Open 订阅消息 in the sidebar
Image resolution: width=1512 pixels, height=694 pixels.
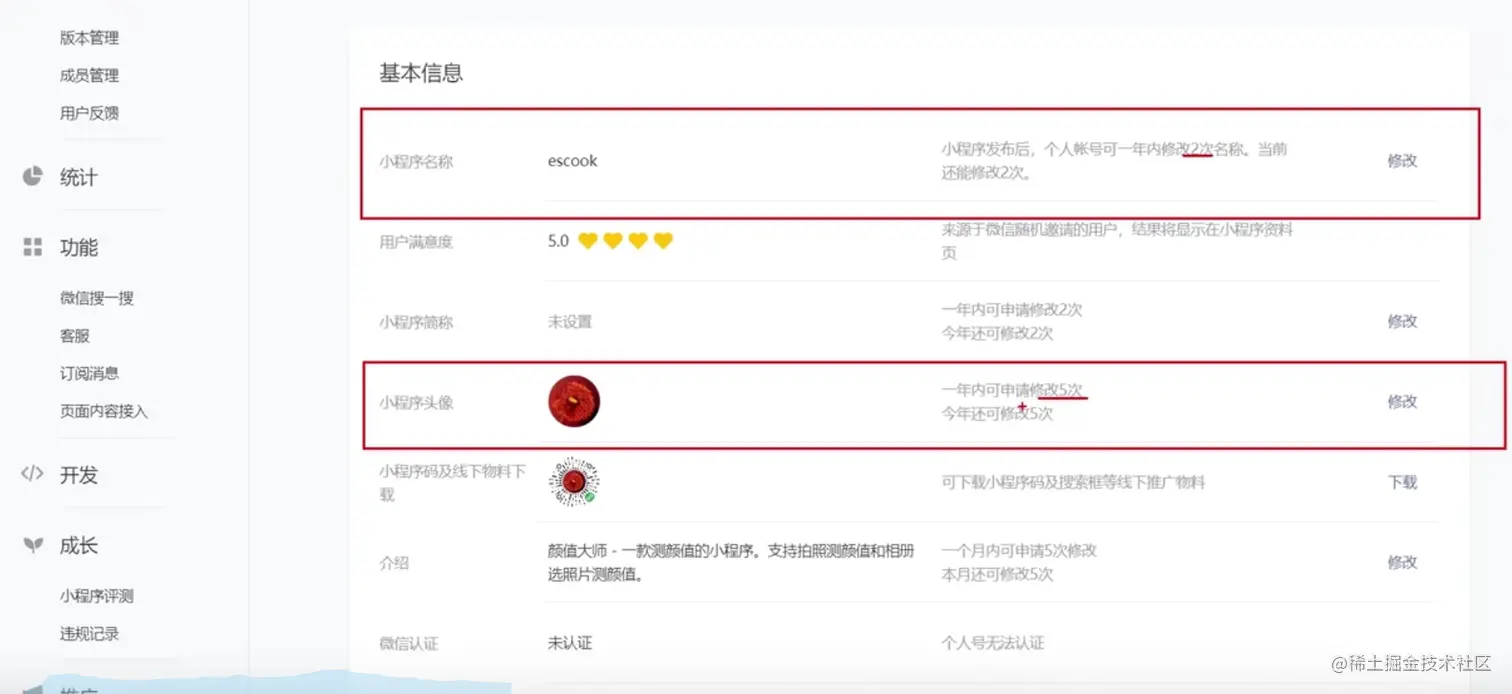click(x=89, y=373)
